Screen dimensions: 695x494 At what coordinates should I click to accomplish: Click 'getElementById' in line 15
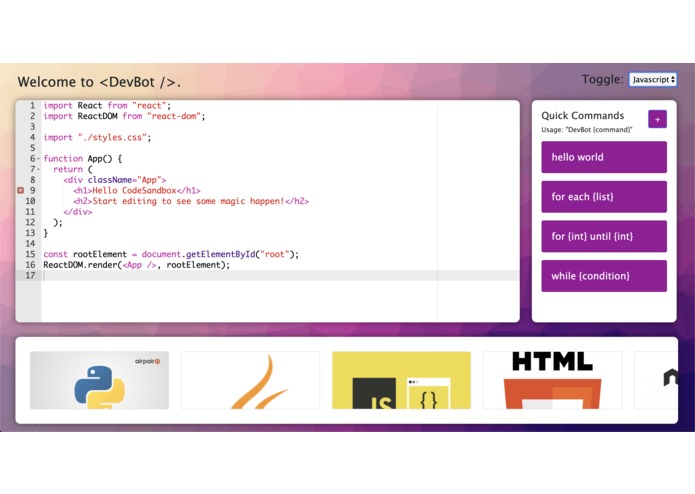point(220,254)
